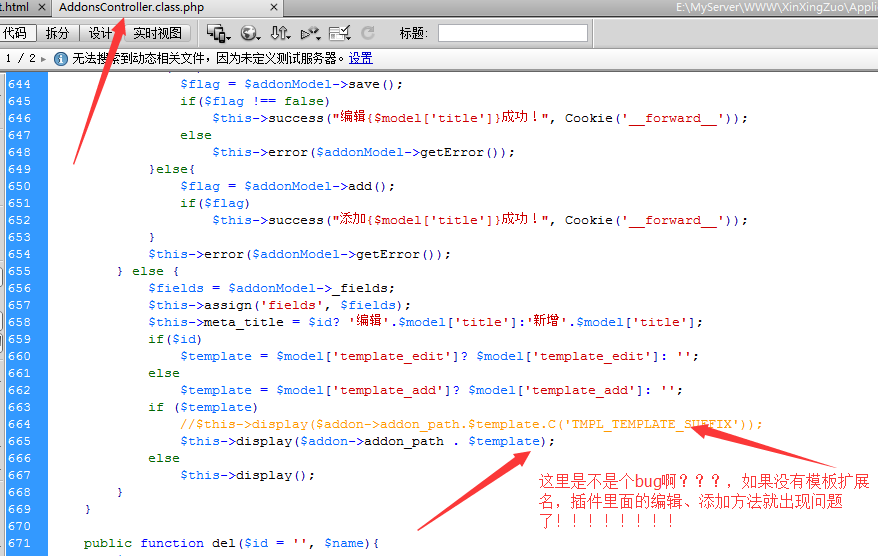Click inside the 标题 title input field
Viewport: 878px width, 556px height.
click(512, 34)
